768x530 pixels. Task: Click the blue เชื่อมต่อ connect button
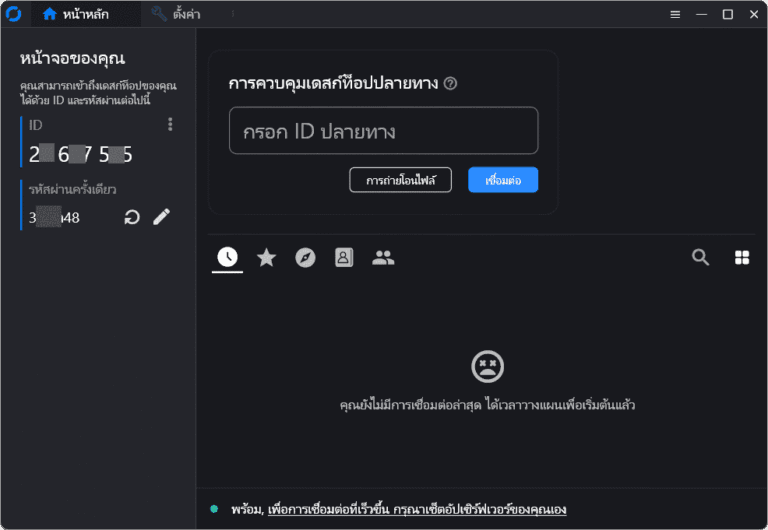[x=503, y=180]
